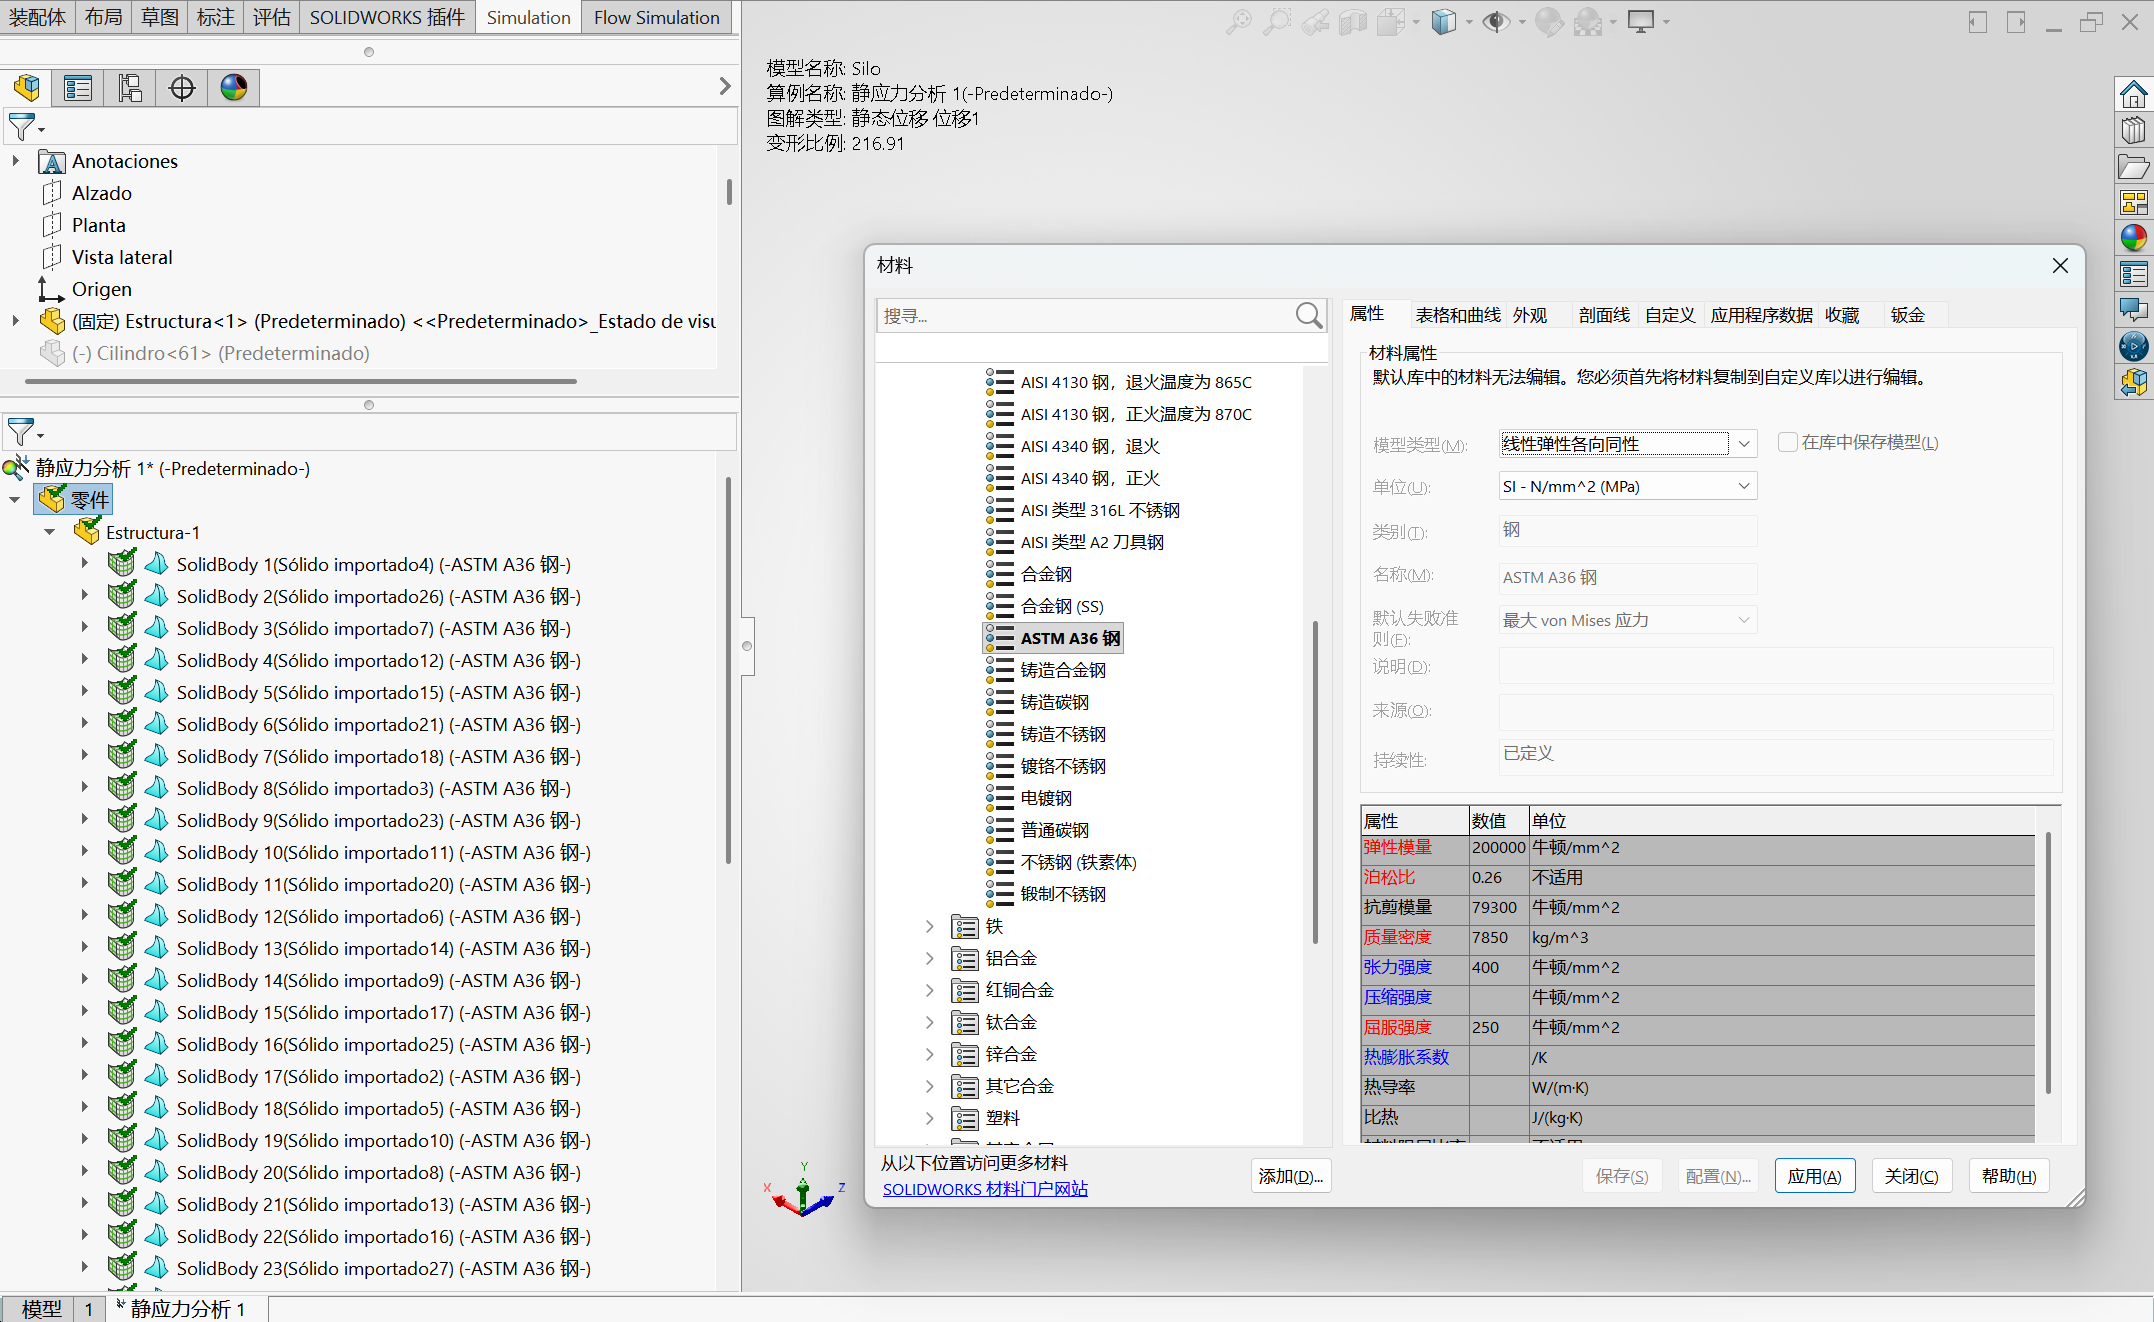The width and height of the screenshot is (2154, 1322).
Task: Switch to the 表格和曲线 tab
Action: click(x=1458, y=316)
